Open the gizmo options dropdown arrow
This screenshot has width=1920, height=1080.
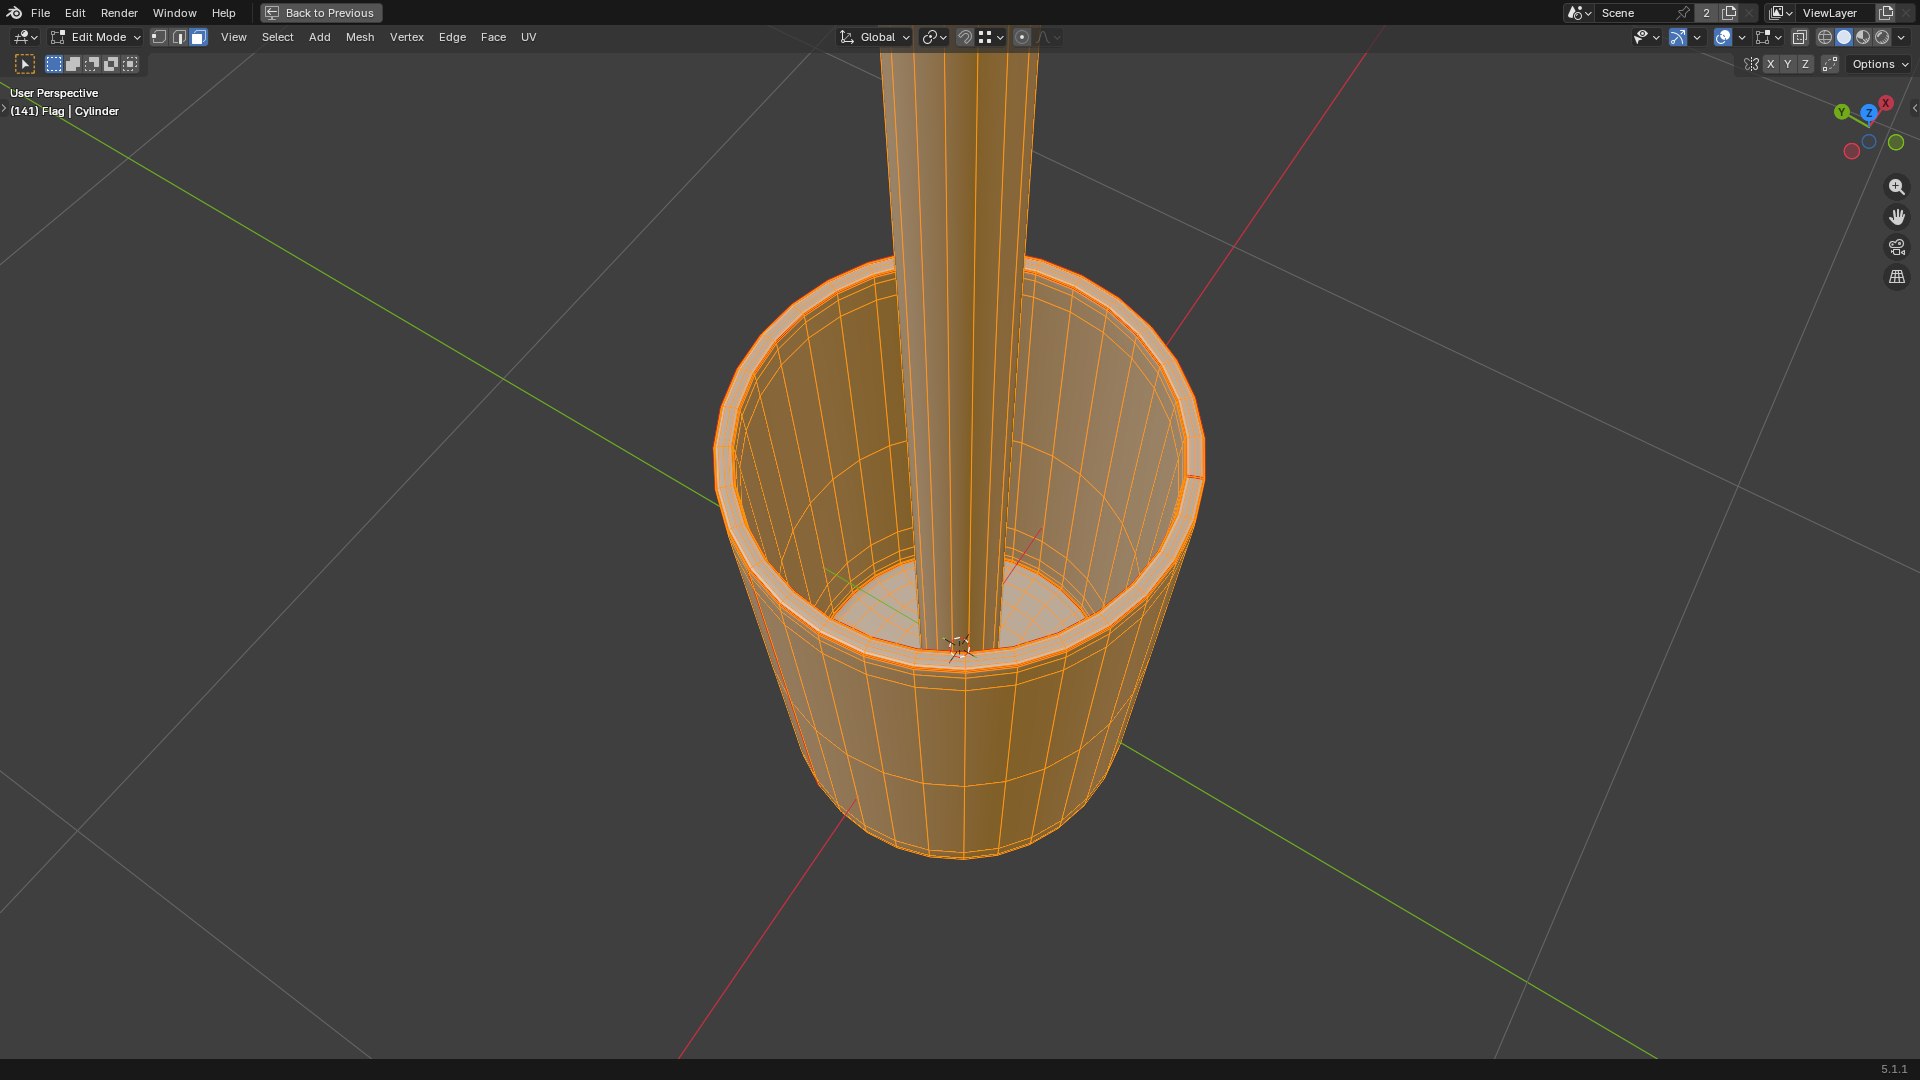pyautogui.click(x=1697, y=37)
